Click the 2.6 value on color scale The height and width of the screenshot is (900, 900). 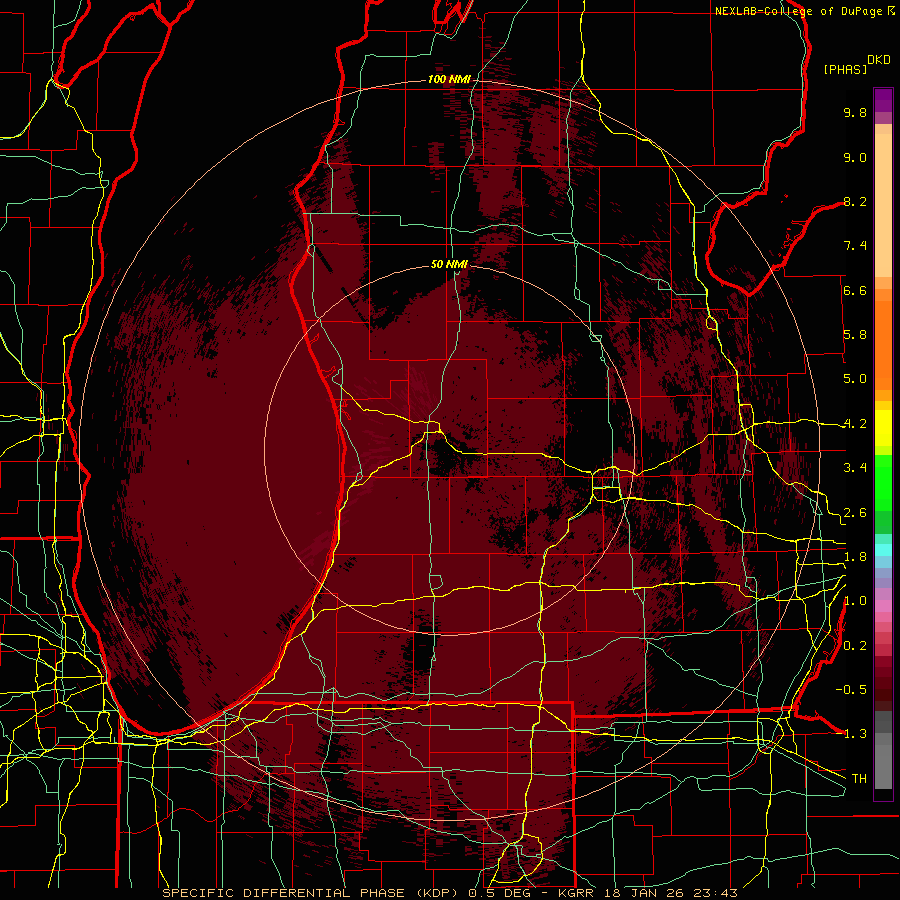pos(855,513)
